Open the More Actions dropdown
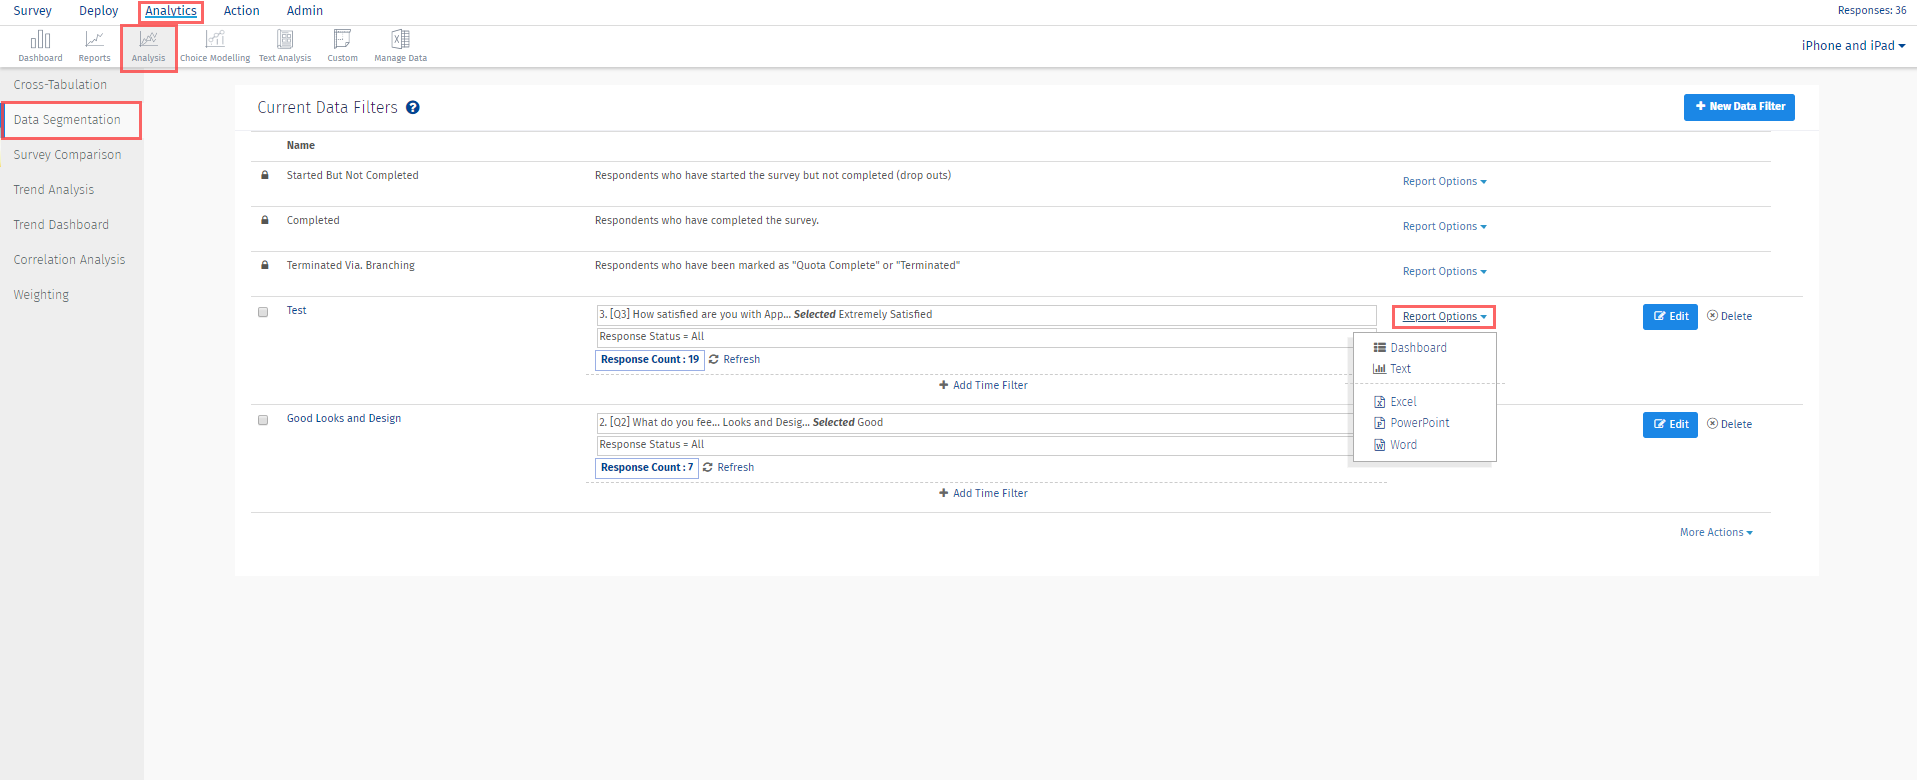The height and width of the screenshot is (780, 1917). pyautogui.click(x=1716, y=532)
